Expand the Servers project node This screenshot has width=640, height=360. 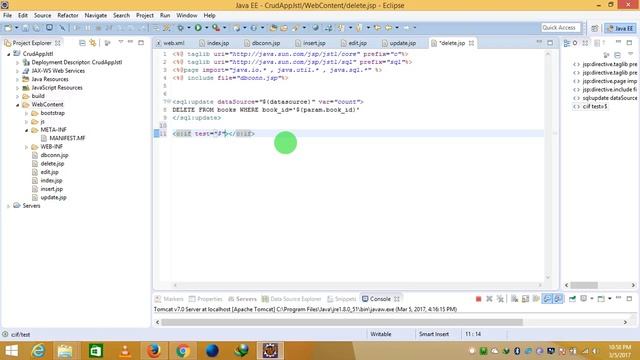tap(9, 206)
